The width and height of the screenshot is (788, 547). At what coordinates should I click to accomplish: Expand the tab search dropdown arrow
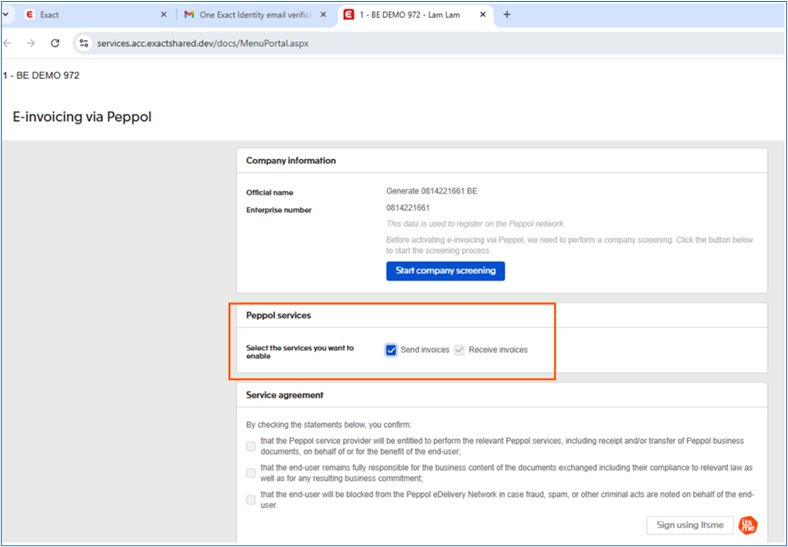click(x=7, y=15)
